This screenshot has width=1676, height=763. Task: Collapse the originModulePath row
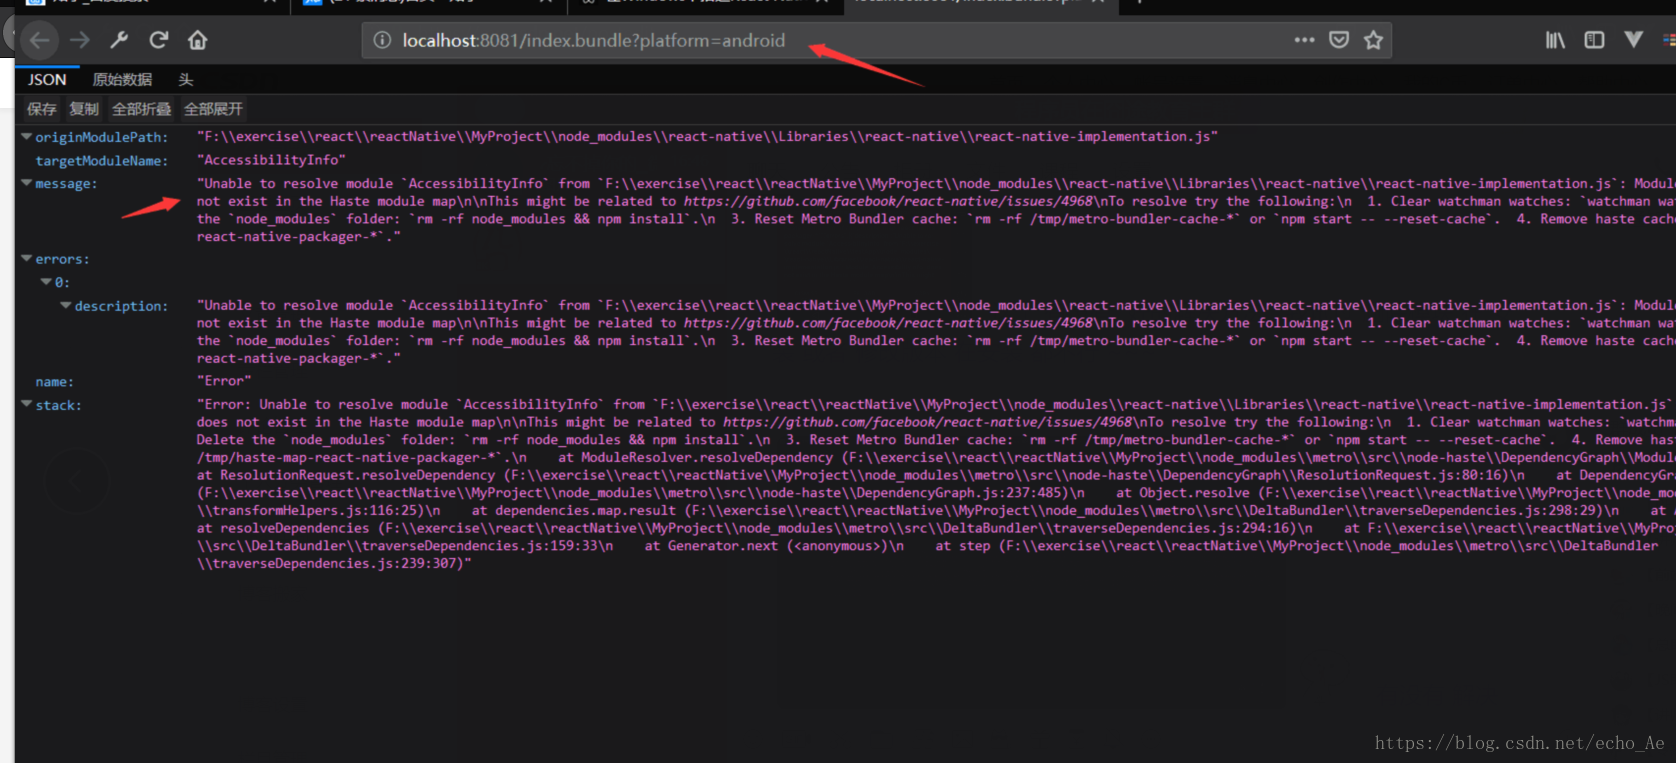(x=26, y=137)
